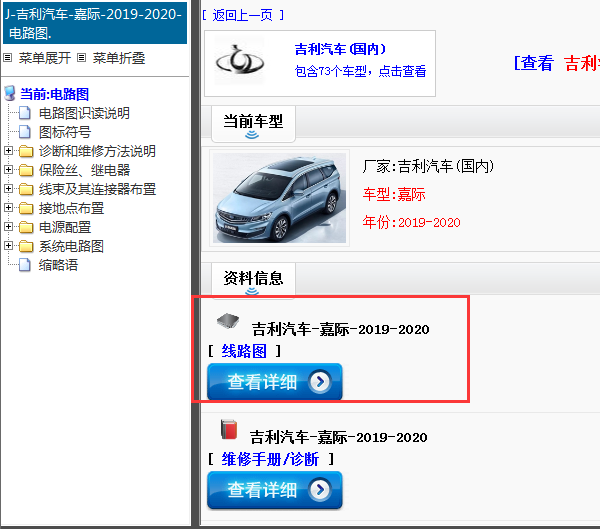Screen dimensions: 600x529
Task: Click the 年份:2019-2020 text
Action: [x=411, y=222]
